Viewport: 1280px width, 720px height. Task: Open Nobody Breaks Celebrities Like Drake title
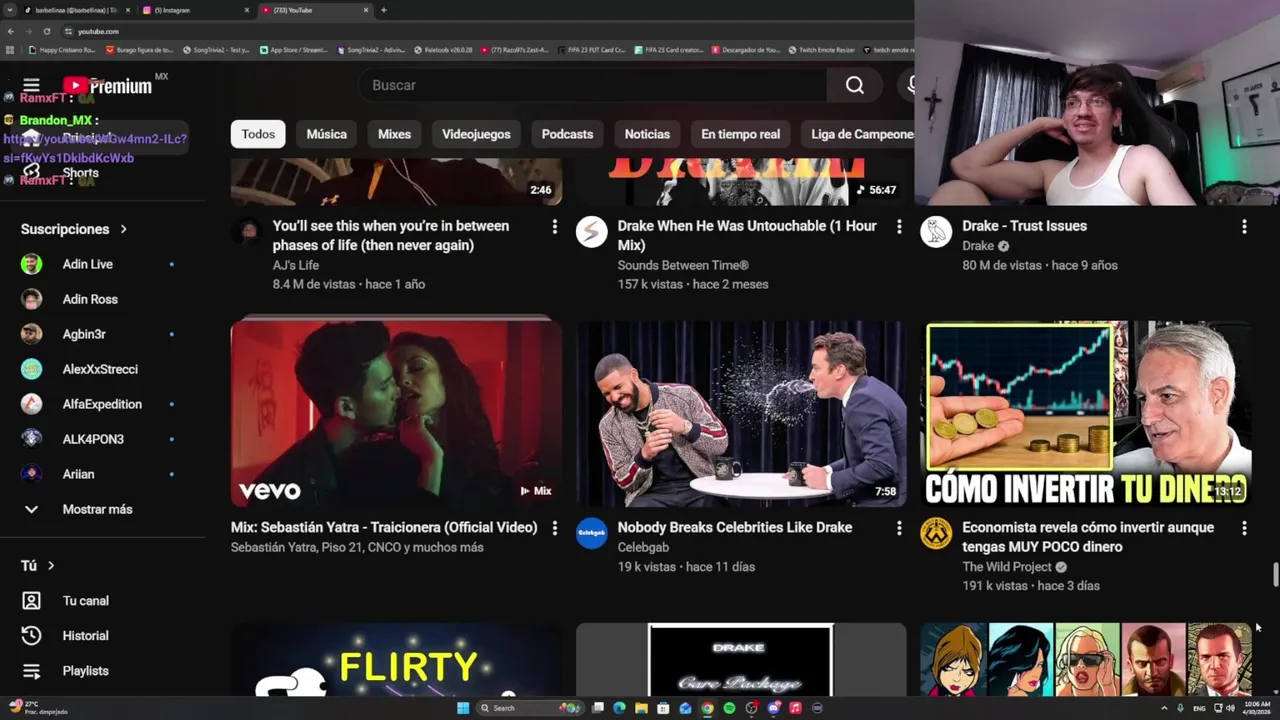[735, 527]
